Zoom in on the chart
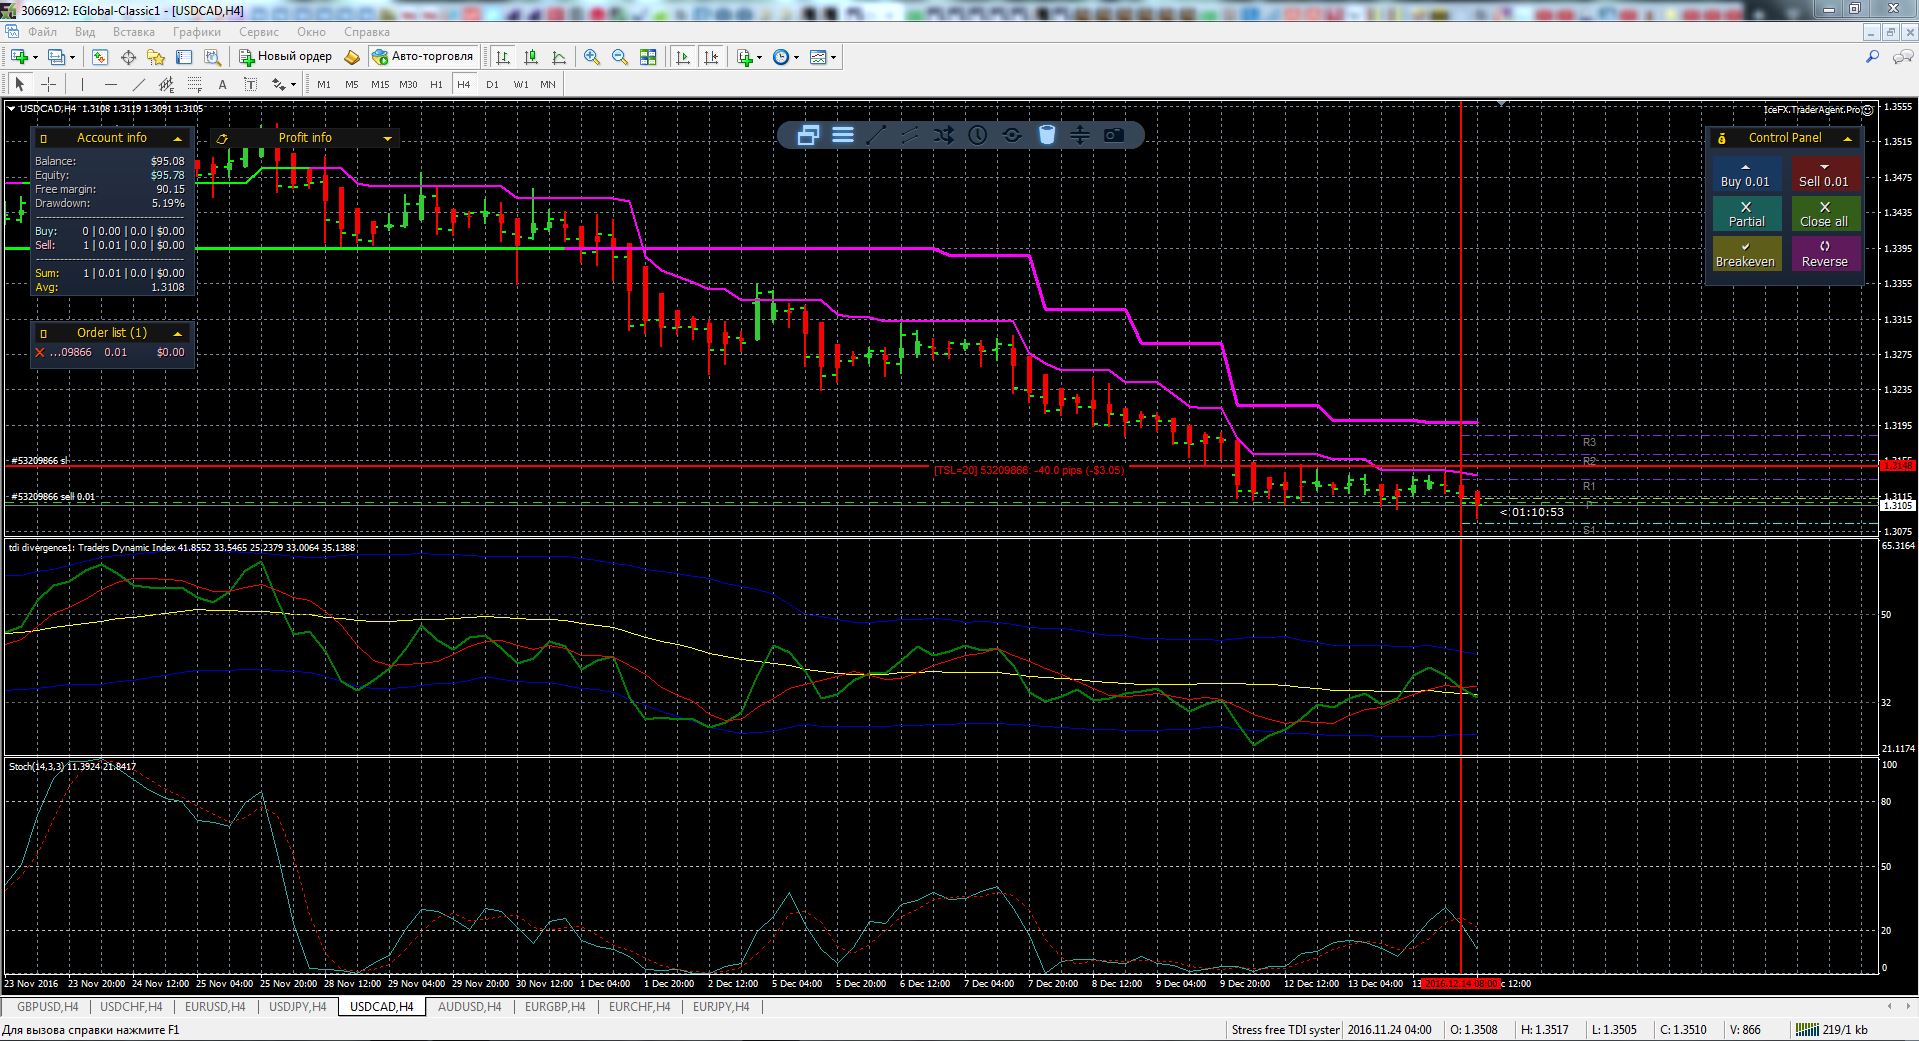 [x=592, y=57]
